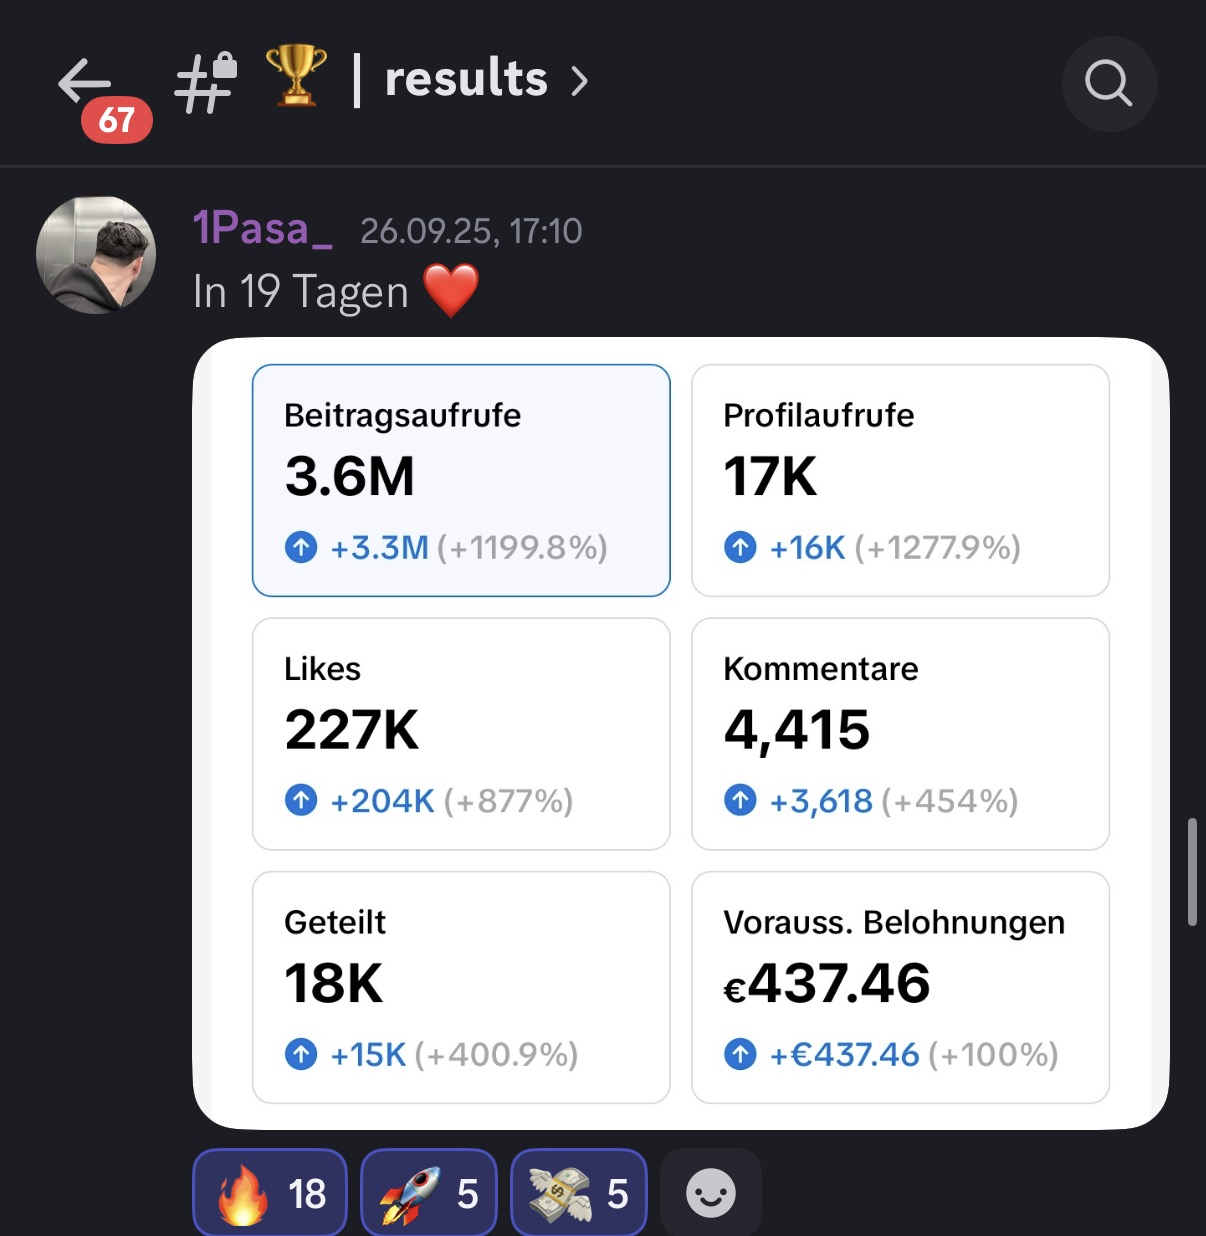Image resolution: width=1206 pixels, height=1236 pixels.
Task: Tap the trophy emoji in channel title
Action: (x=296, y=76)
